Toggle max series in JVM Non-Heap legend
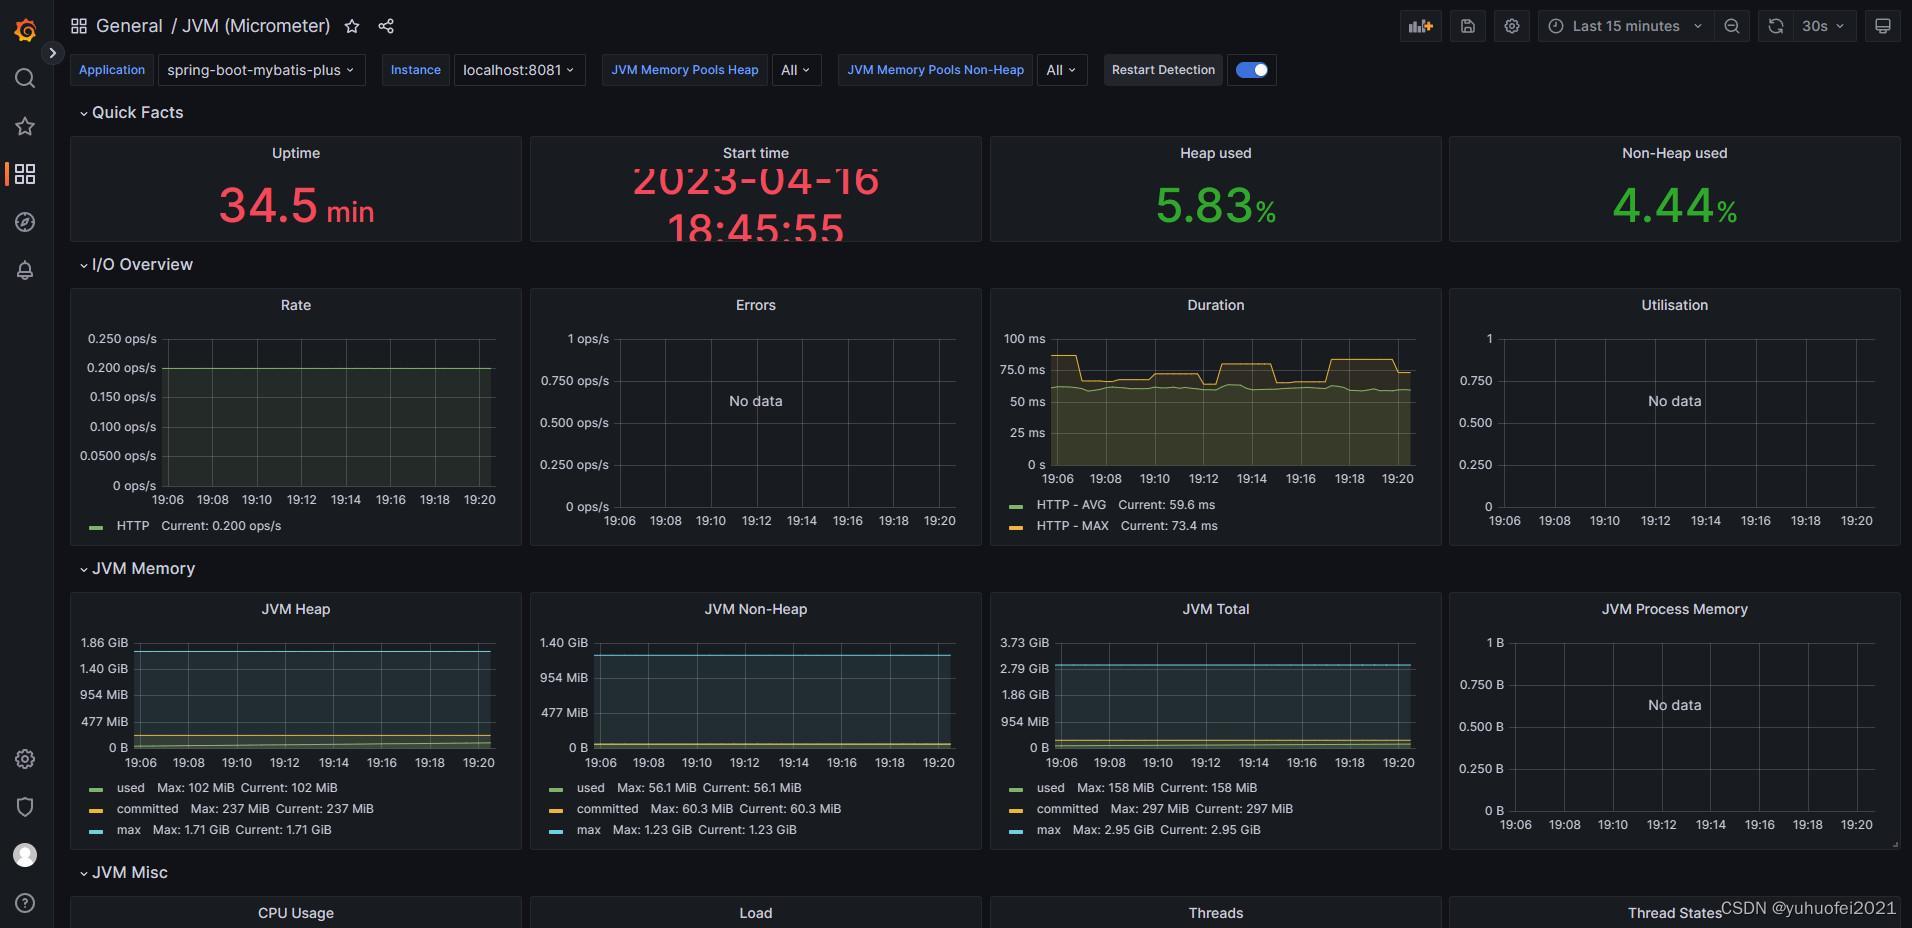The image size is (1912, 928). tap(589, 830)
